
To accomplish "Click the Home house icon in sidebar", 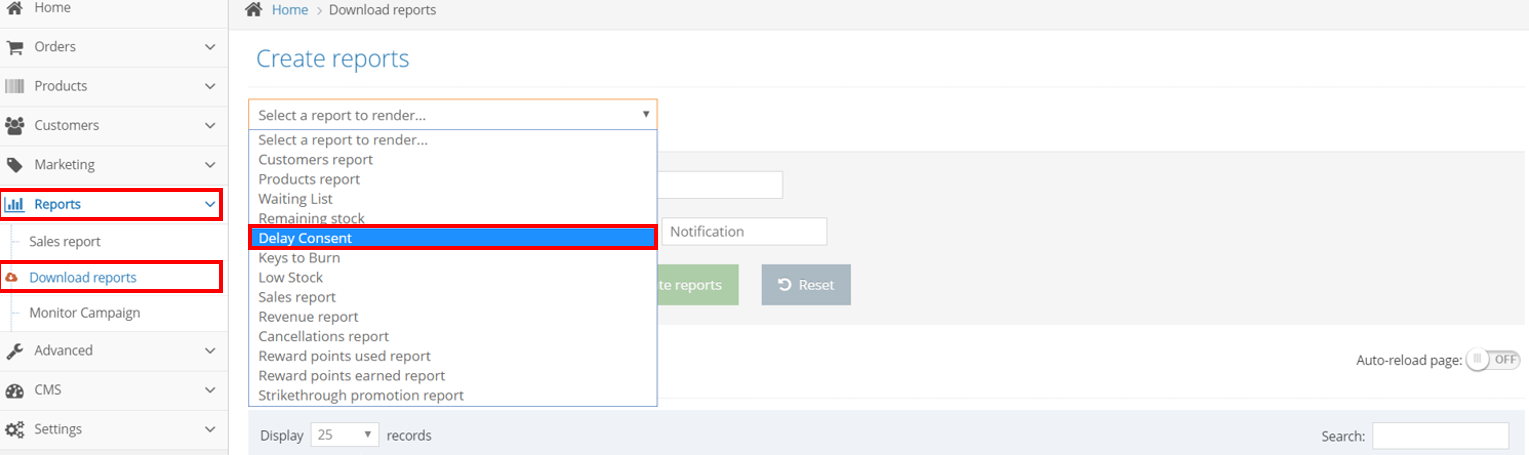I will coord(14,8).
